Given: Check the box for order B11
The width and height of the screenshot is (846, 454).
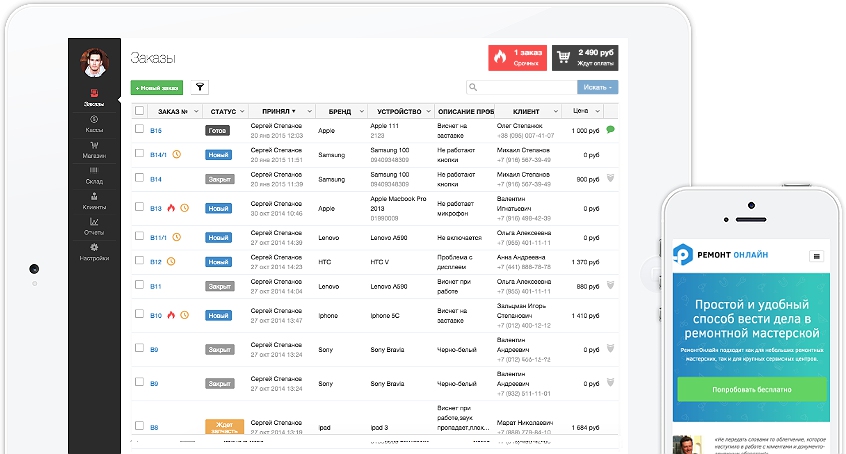Looking at the screenshot, I should coord(139,284).
